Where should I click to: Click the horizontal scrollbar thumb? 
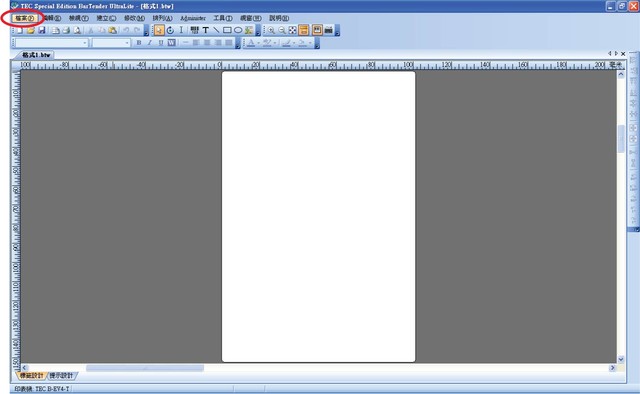click(x=145, y=368)
